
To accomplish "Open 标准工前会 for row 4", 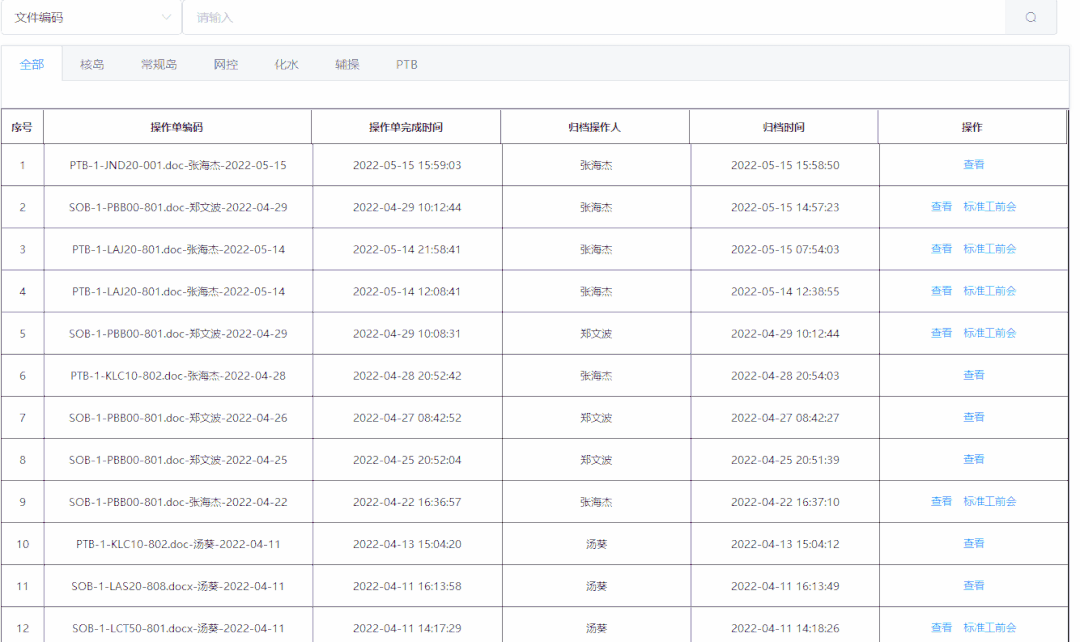I will point(989,291).
